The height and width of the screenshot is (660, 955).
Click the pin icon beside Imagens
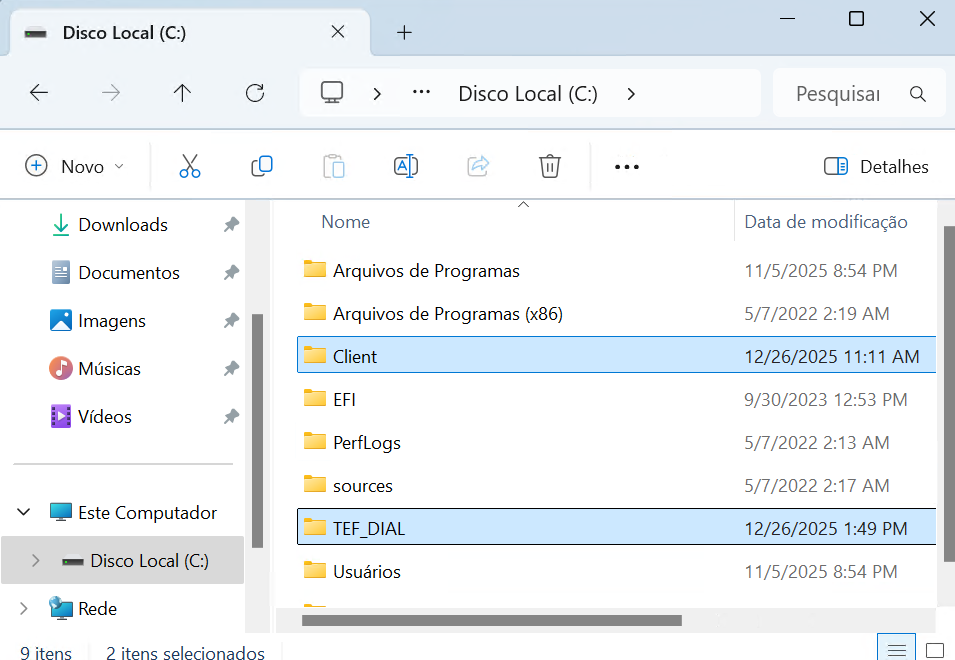pos(231,320)
